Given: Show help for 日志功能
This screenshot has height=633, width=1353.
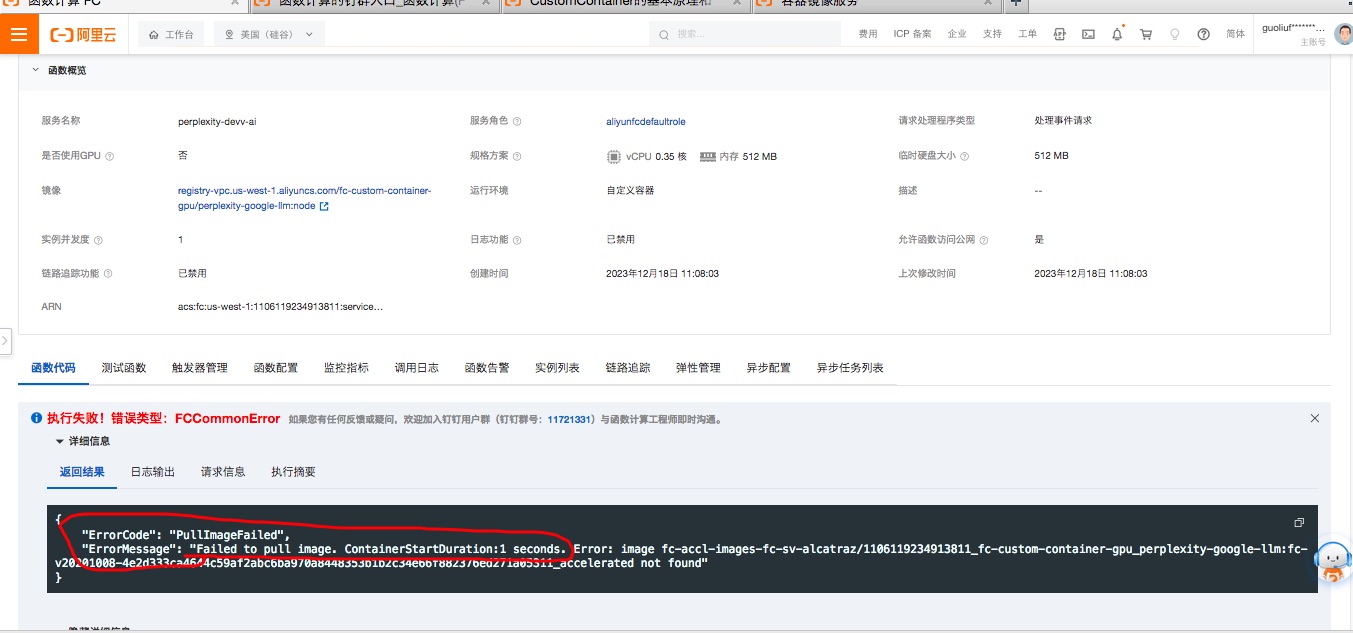Looking at the screenshot, I should 517,240.
